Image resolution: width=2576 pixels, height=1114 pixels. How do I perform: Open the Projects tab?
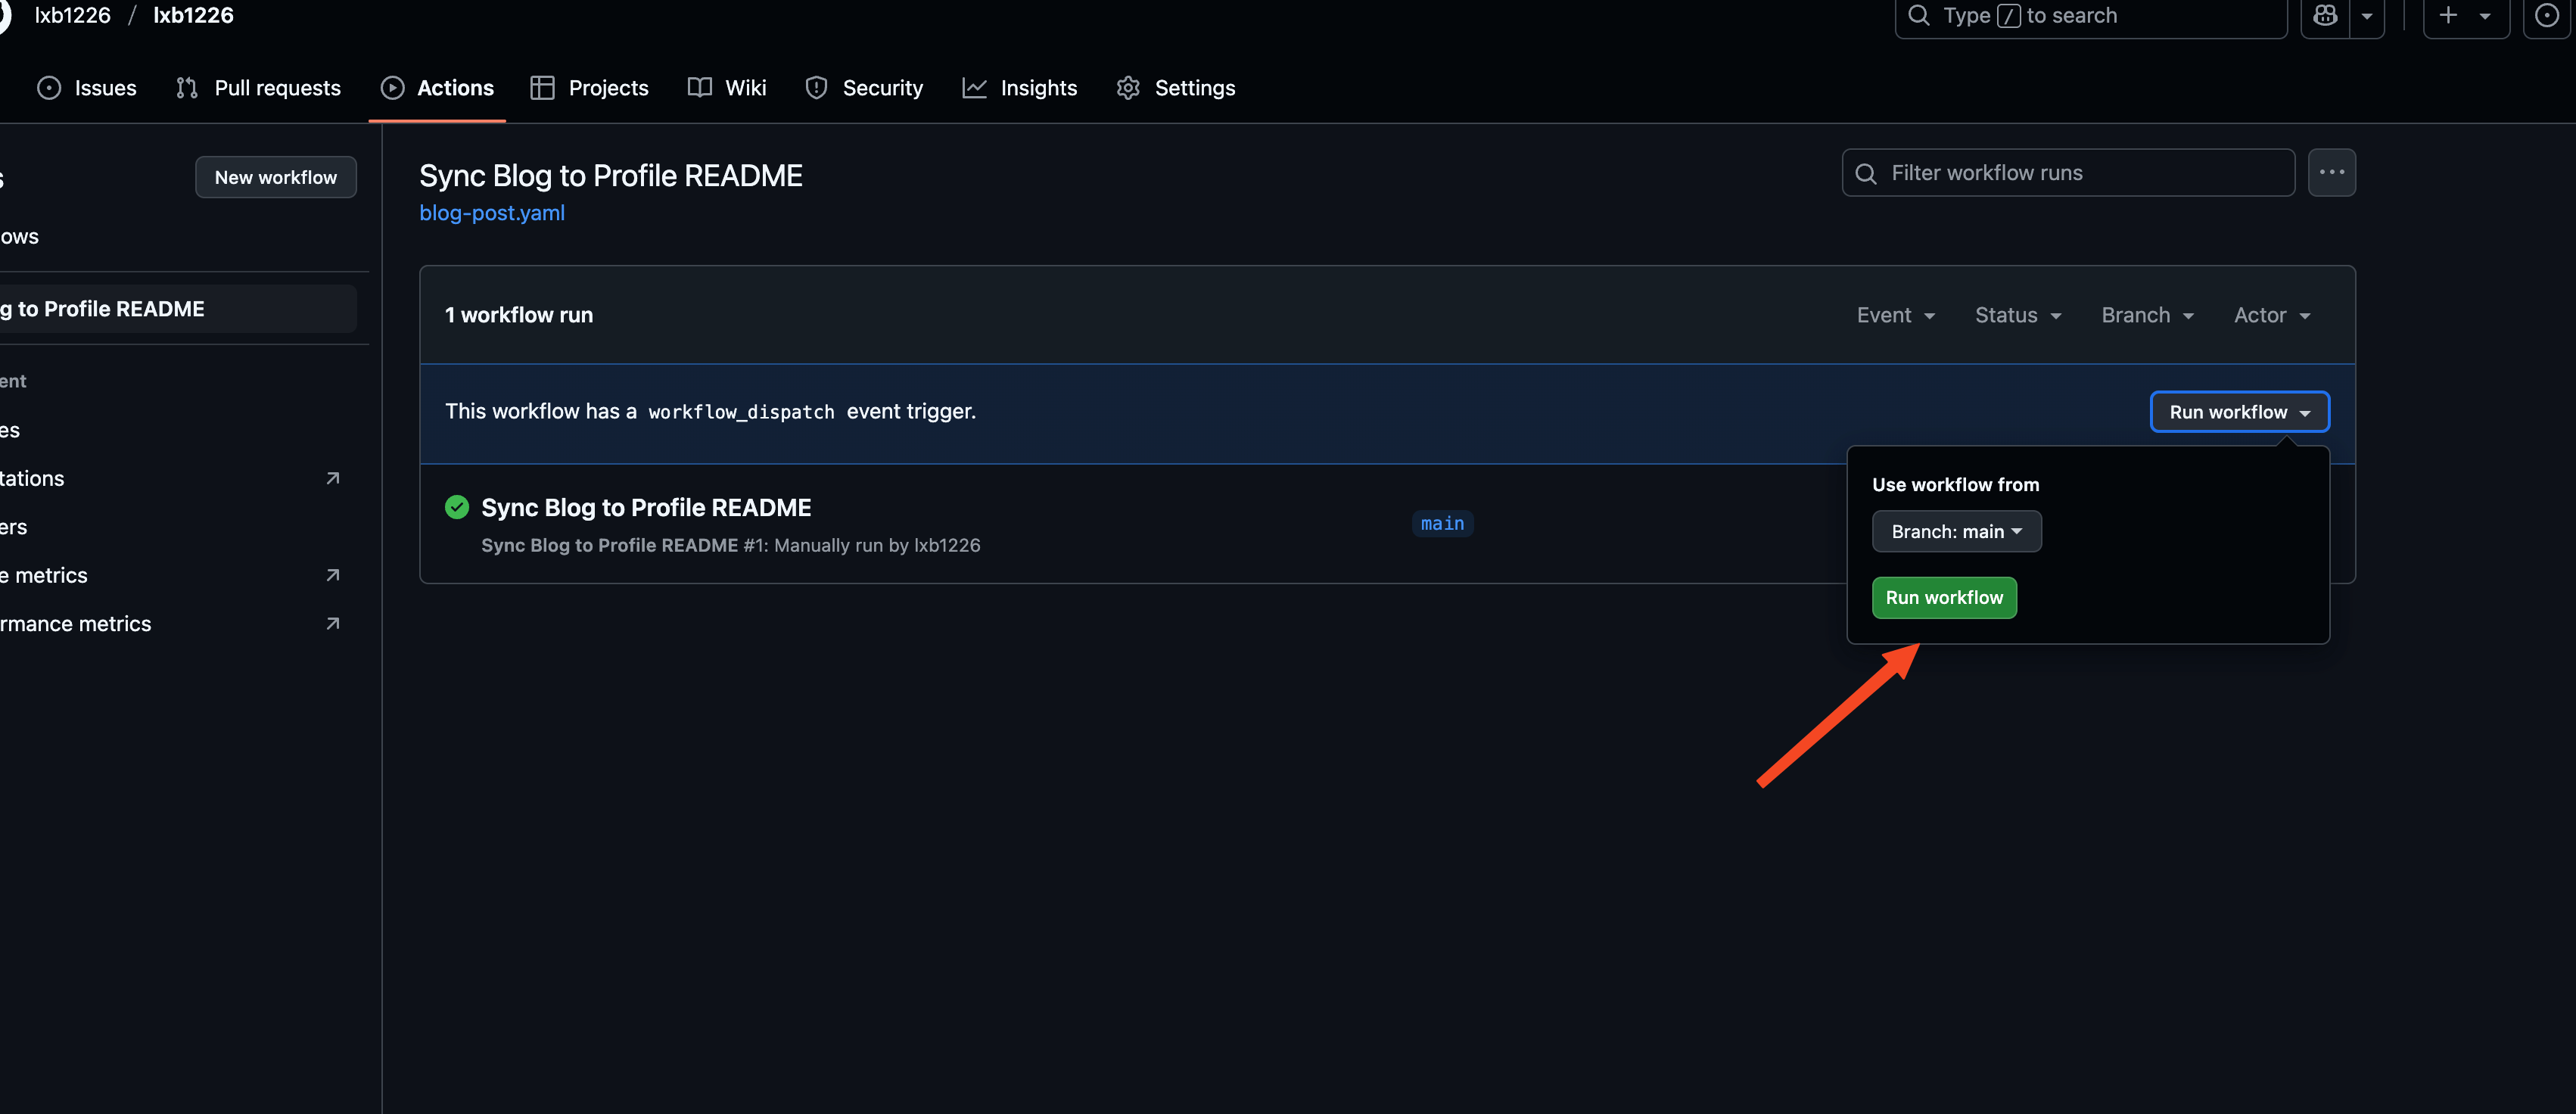point(589,88)
